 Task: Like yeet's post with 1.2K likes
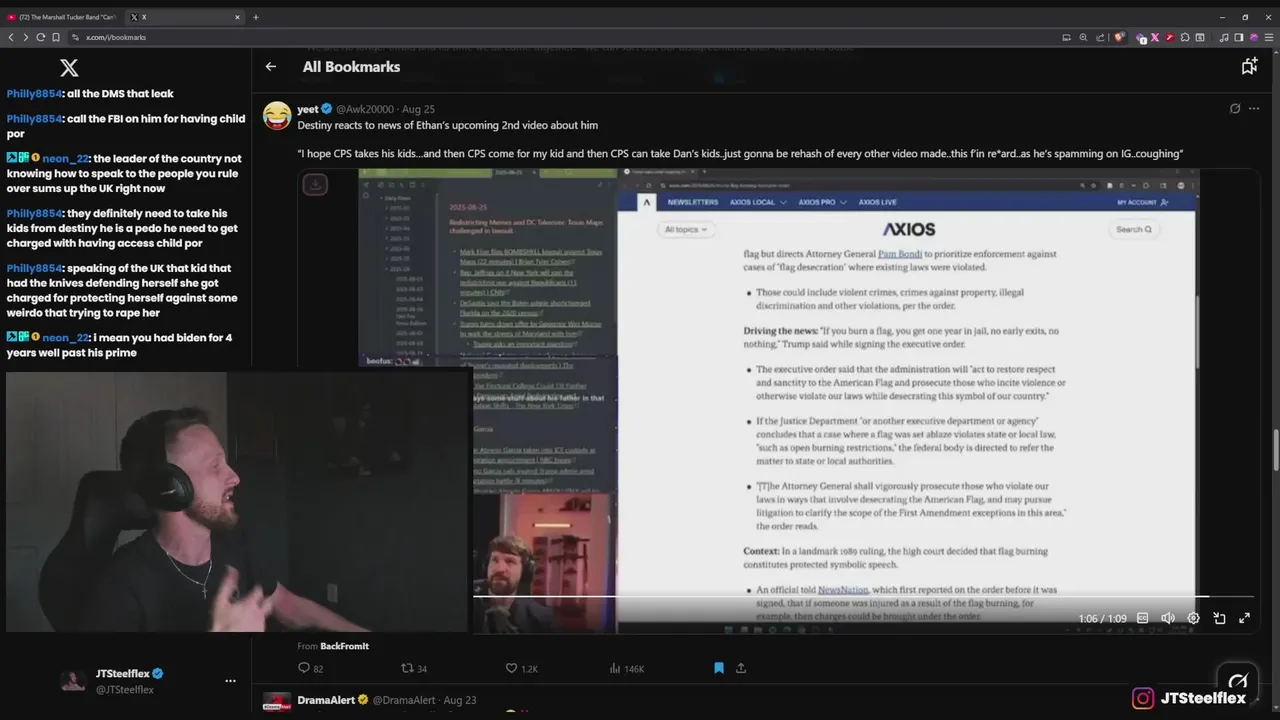(521, 668)
